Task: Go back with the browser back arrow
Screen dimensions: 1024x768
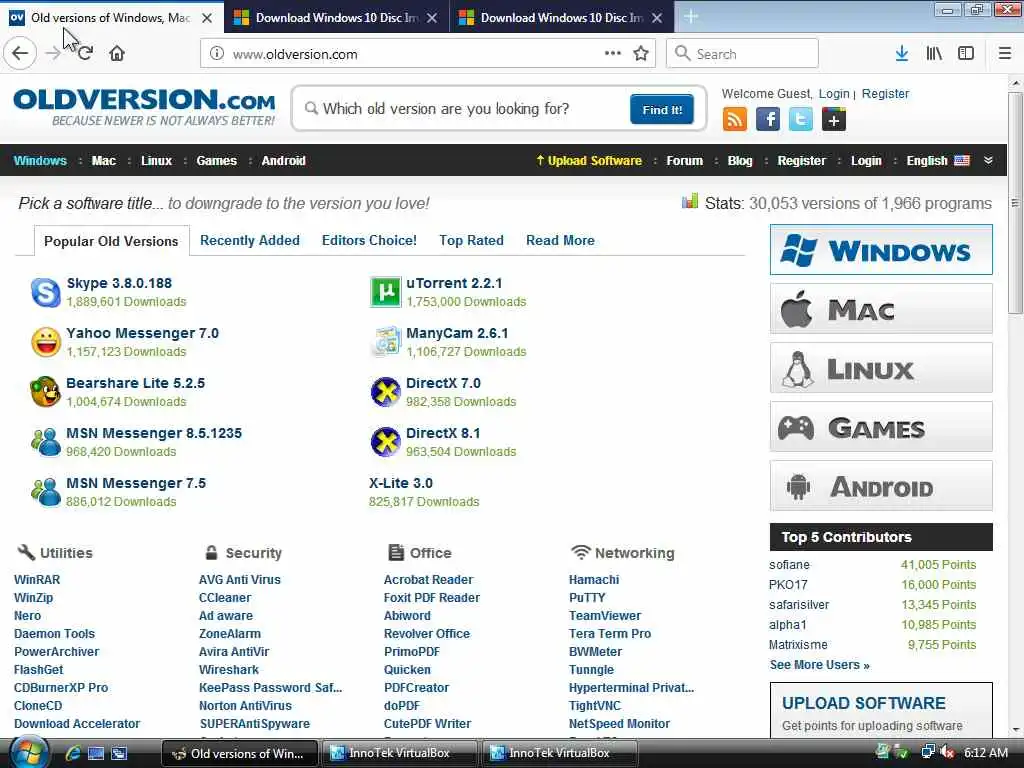Action: pos(20,53)
